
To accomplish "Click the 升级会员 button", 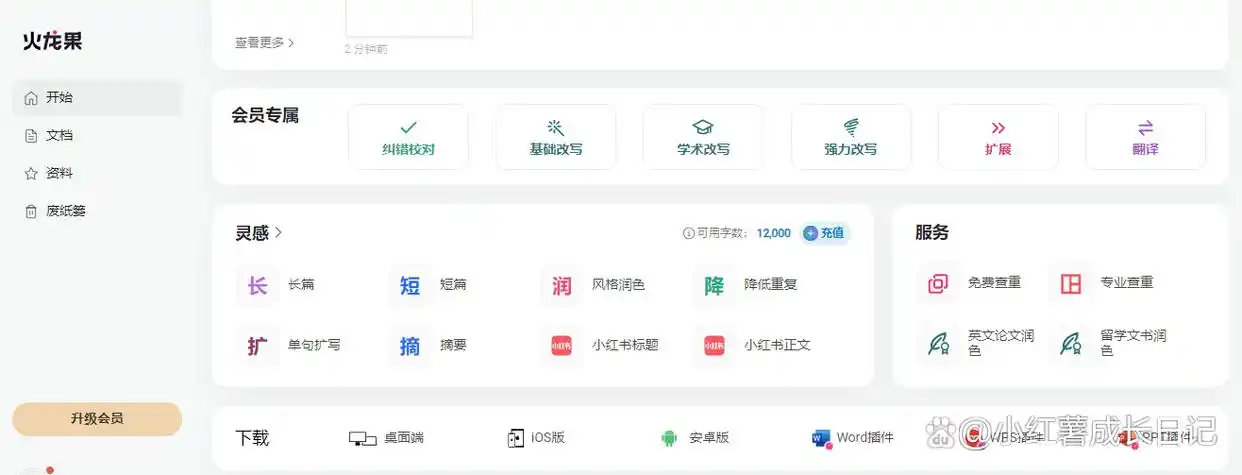I will click(97, 419).
